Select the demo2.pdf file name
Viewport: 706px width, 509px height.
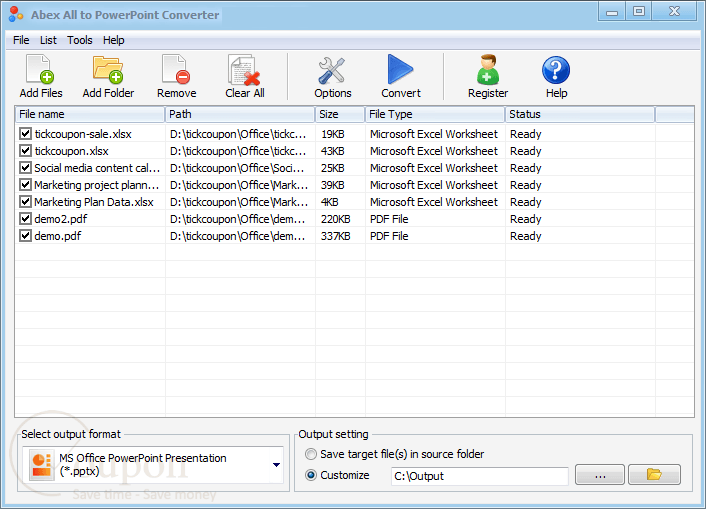coord(61,219)
